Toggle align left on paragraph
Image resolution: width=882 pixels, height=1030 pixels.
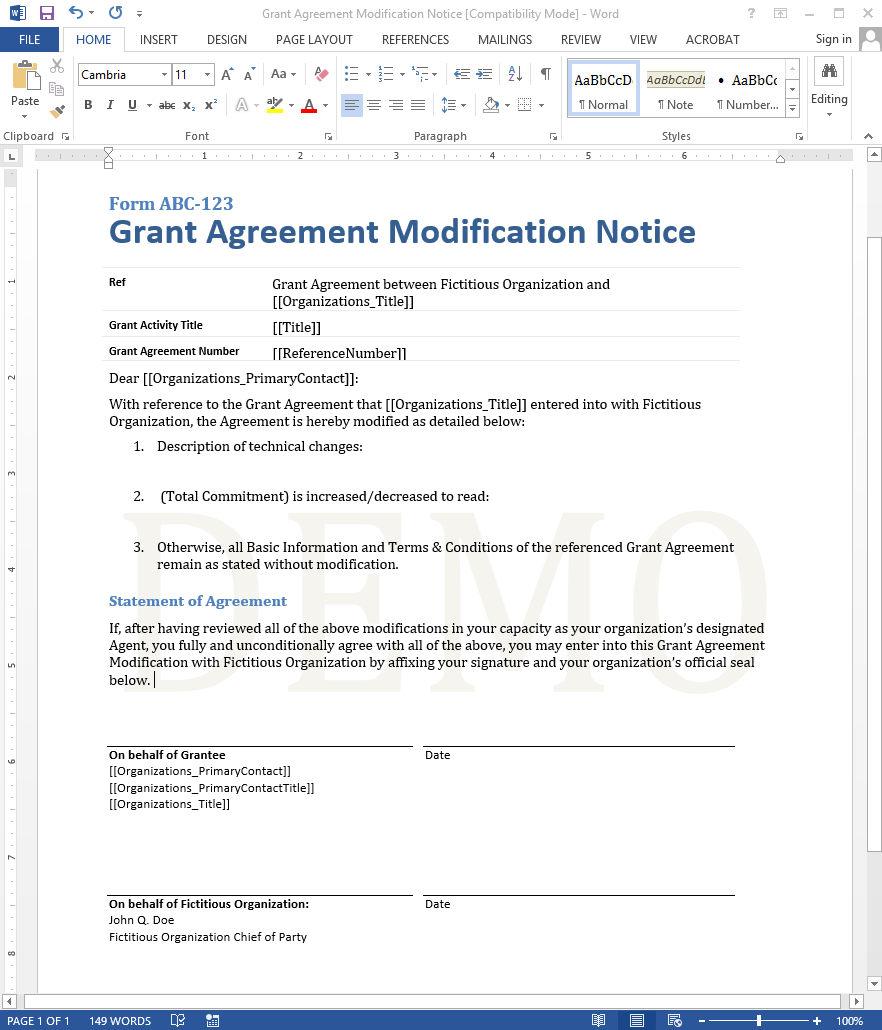tap(352, 105)
